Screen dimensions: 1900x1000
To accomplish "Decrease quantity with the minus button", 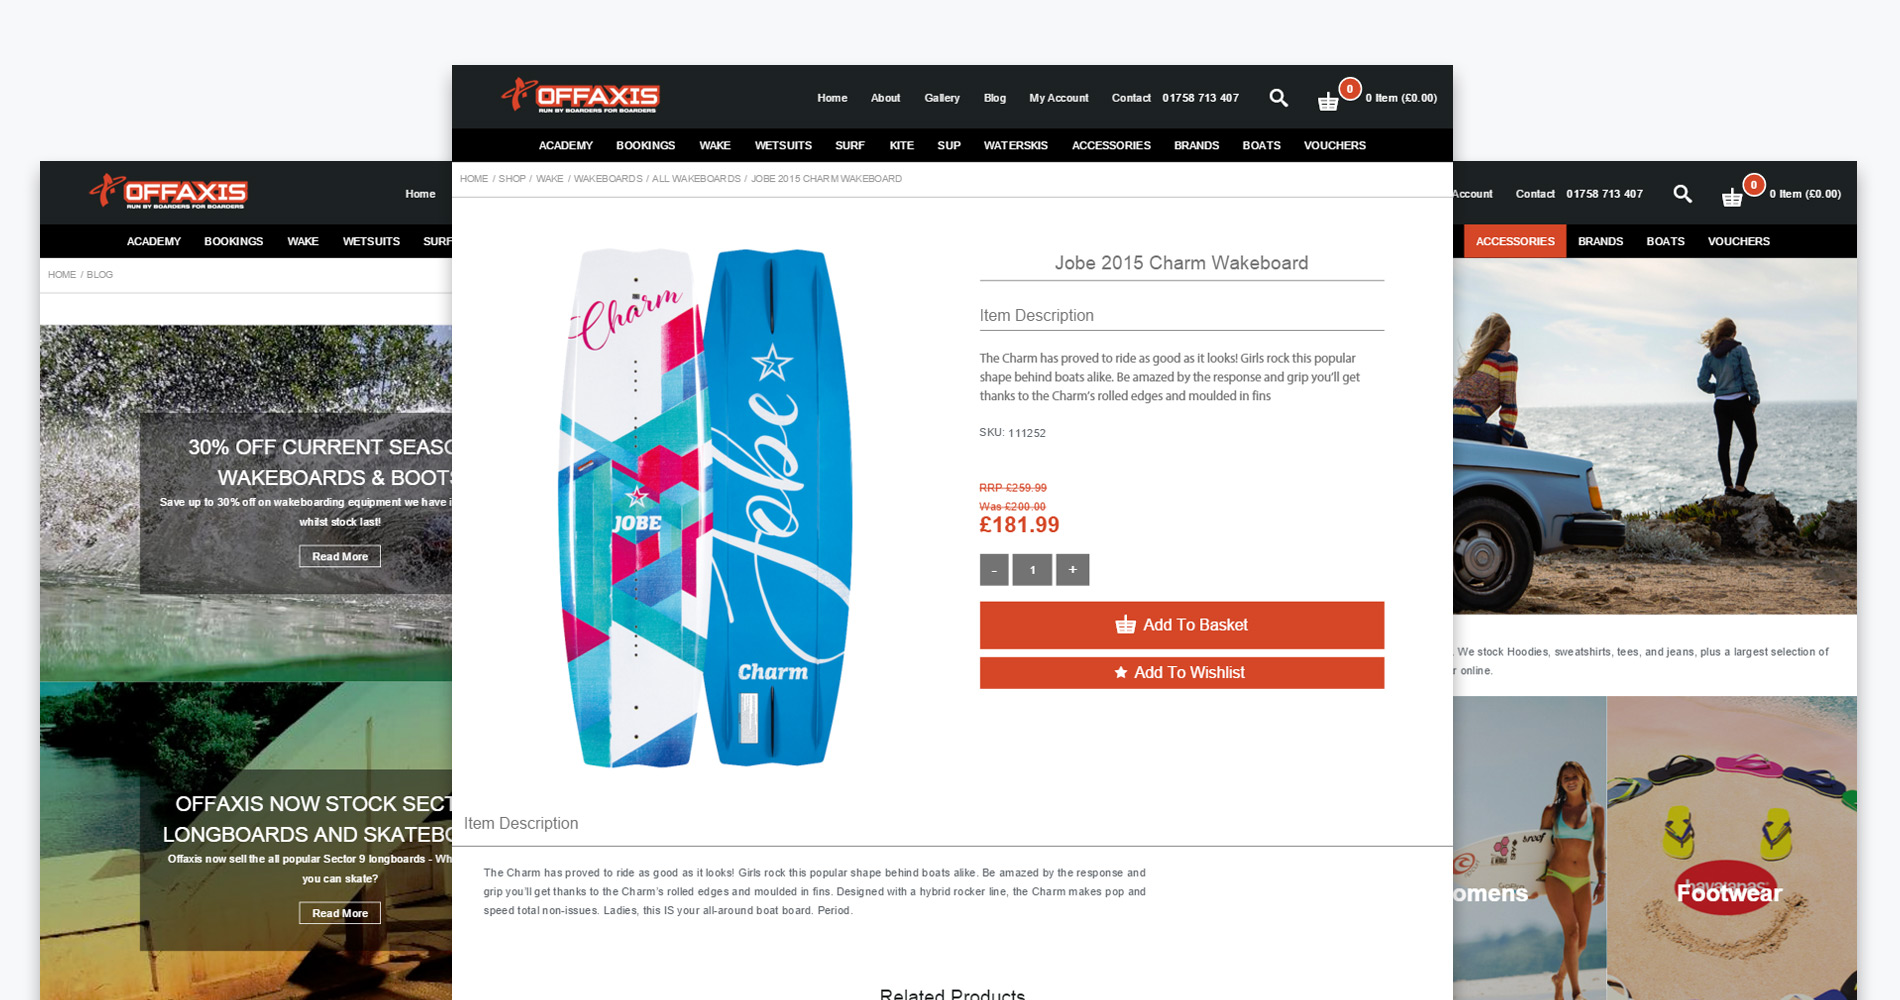I will click(x=994, y=570).
